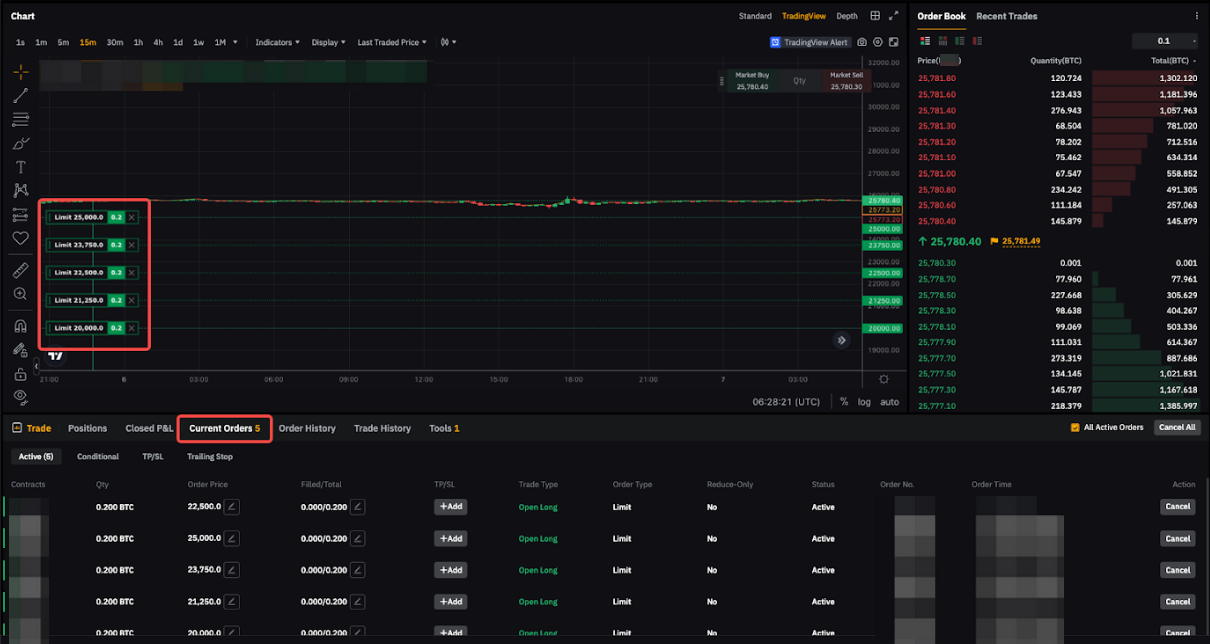Uncheck the All Active Orders checkbox

[1075, 428]
